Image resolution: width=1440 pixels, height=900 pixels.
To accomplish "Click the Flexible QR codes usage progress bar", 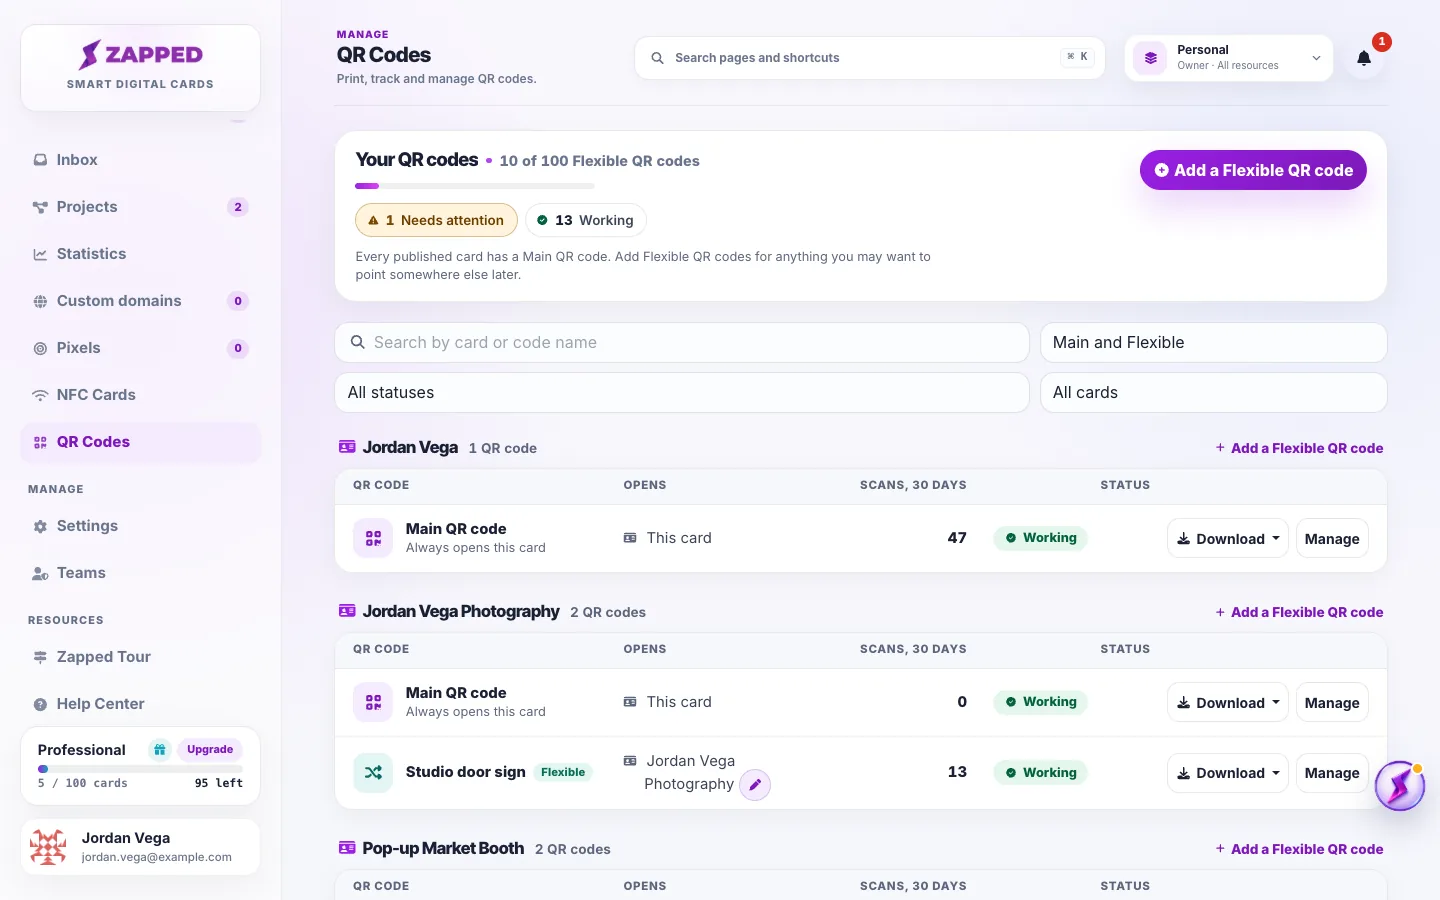I will (x=475, y=186).
